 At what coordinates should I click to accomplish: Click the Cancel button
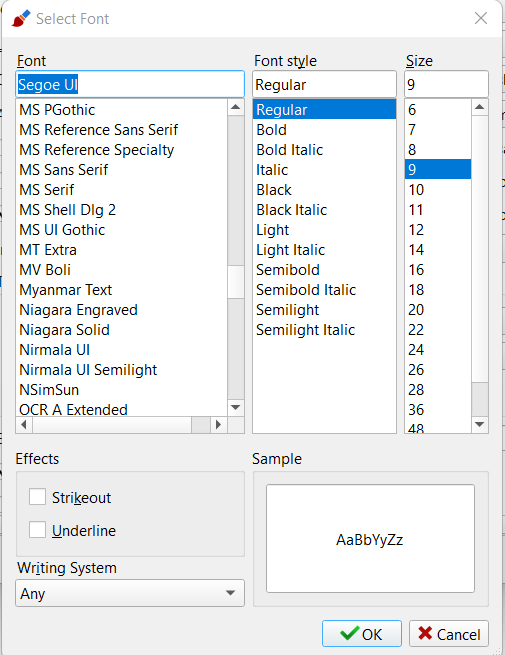(449, 634)
